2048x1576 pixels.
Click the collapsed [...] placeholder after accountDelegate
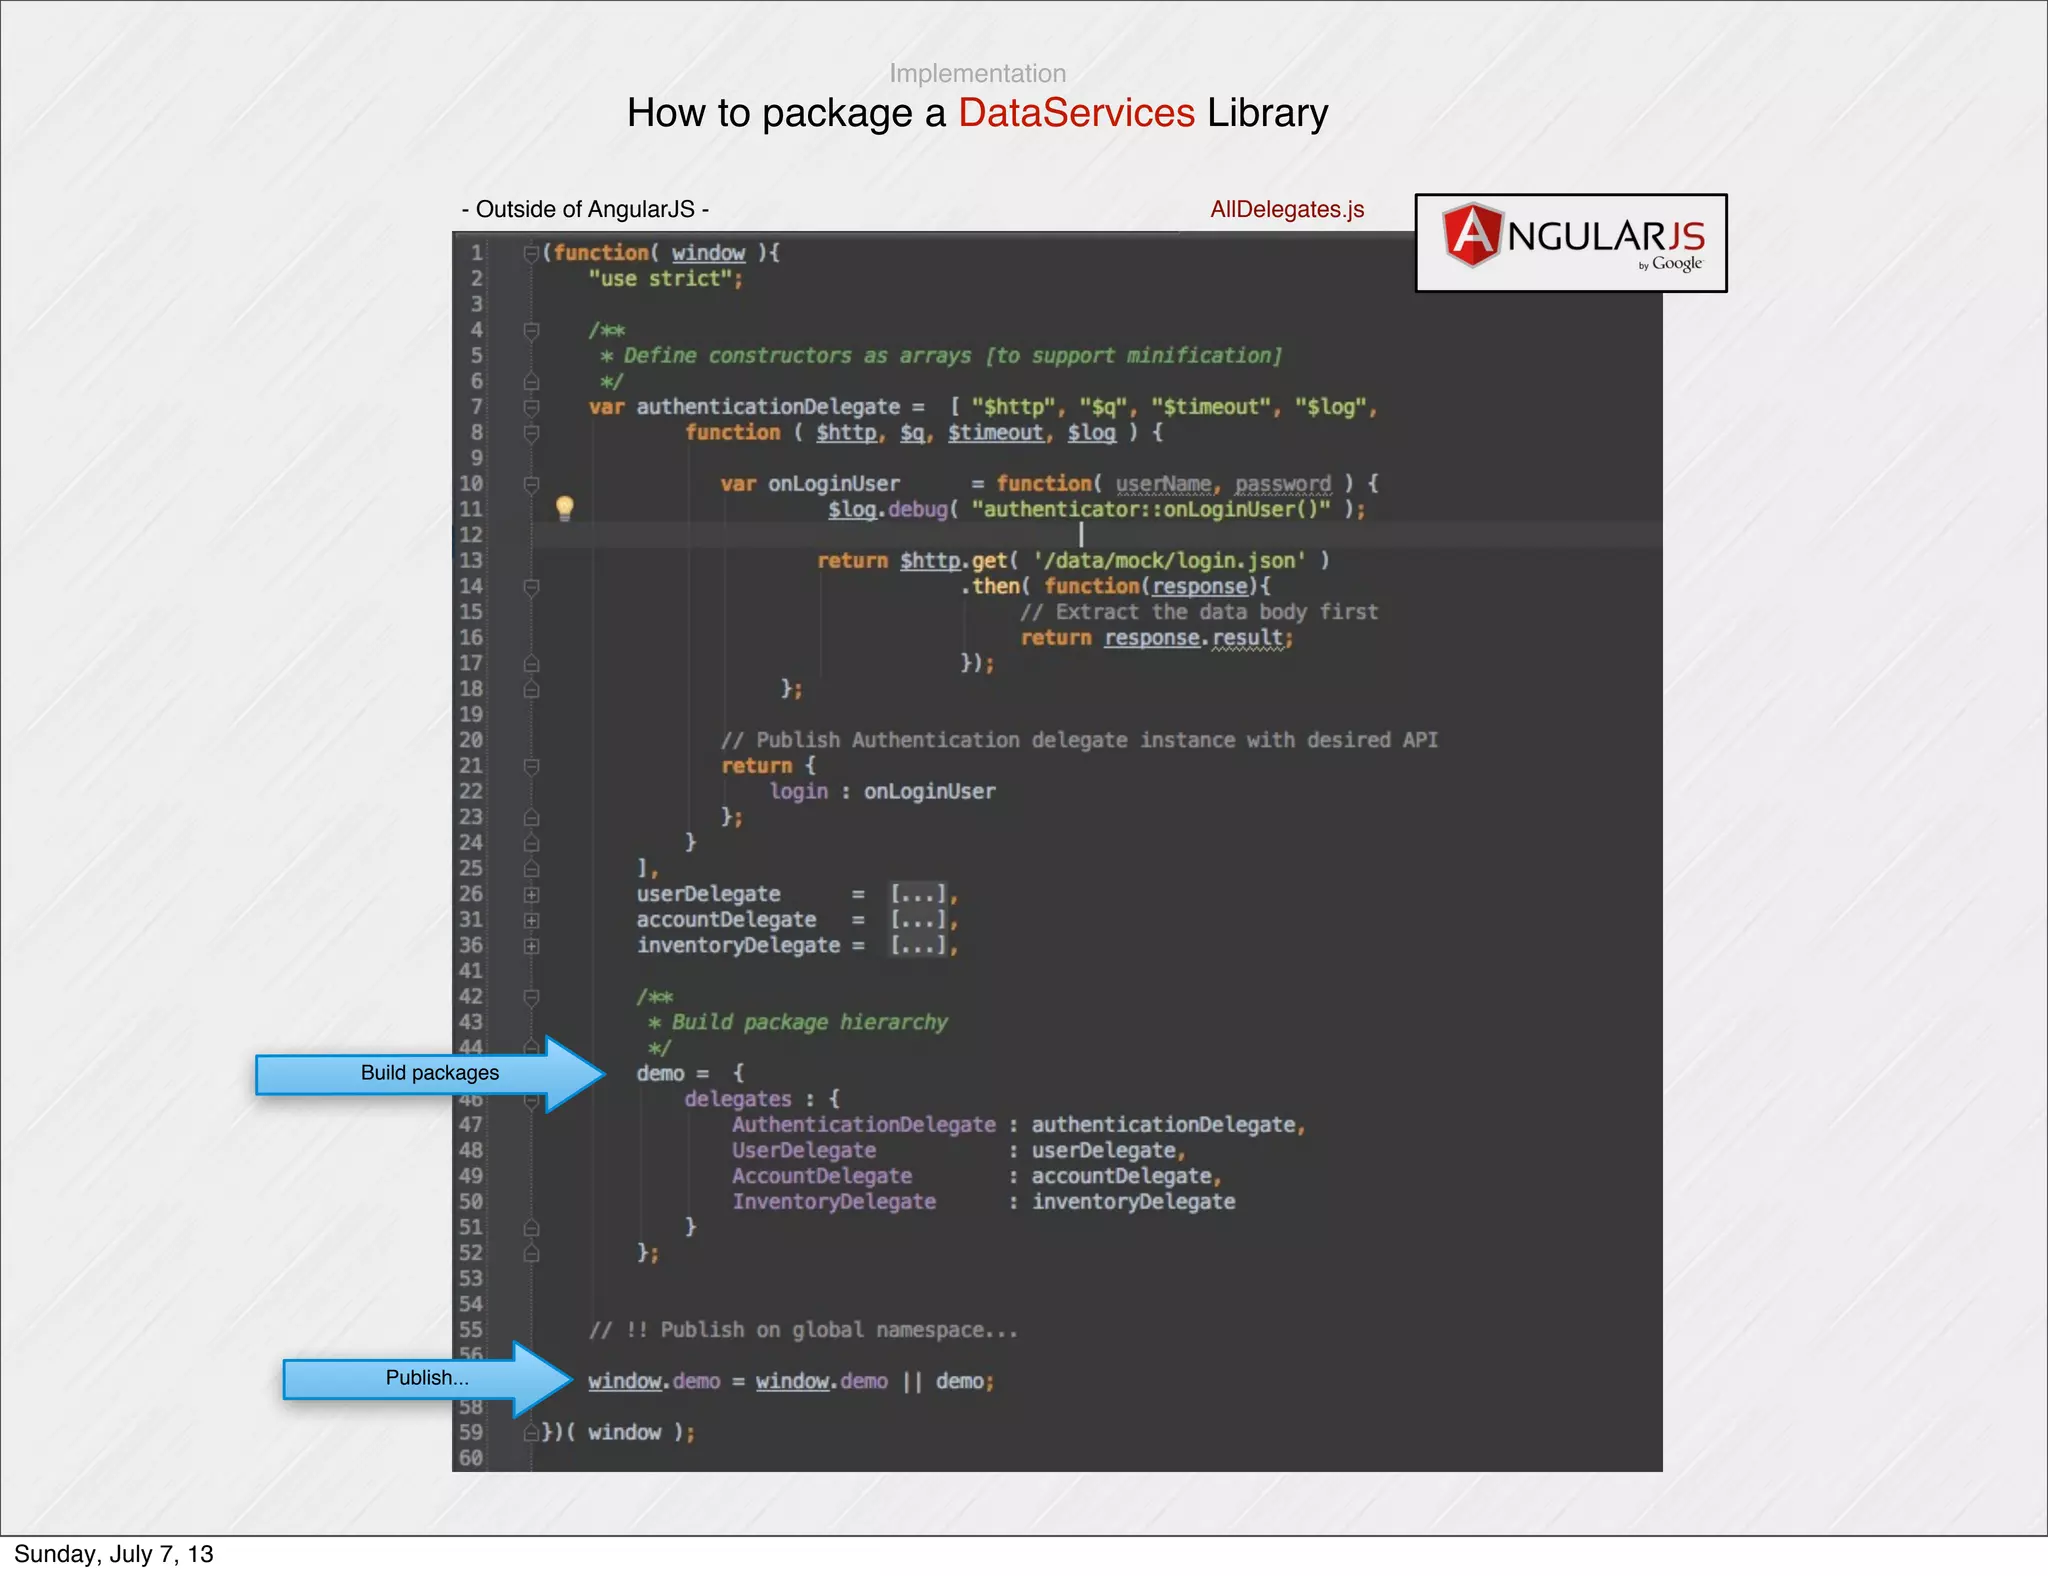point(919,920)
